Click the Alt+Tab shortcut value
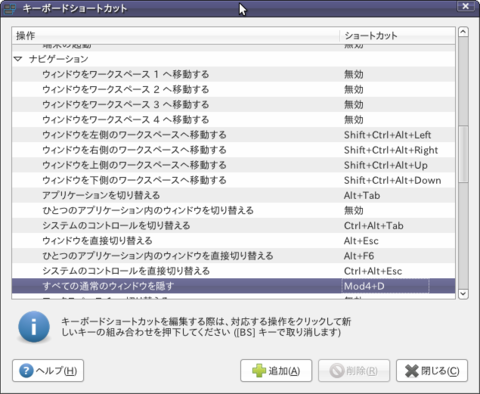480x394 pixels. coord(362,195)
